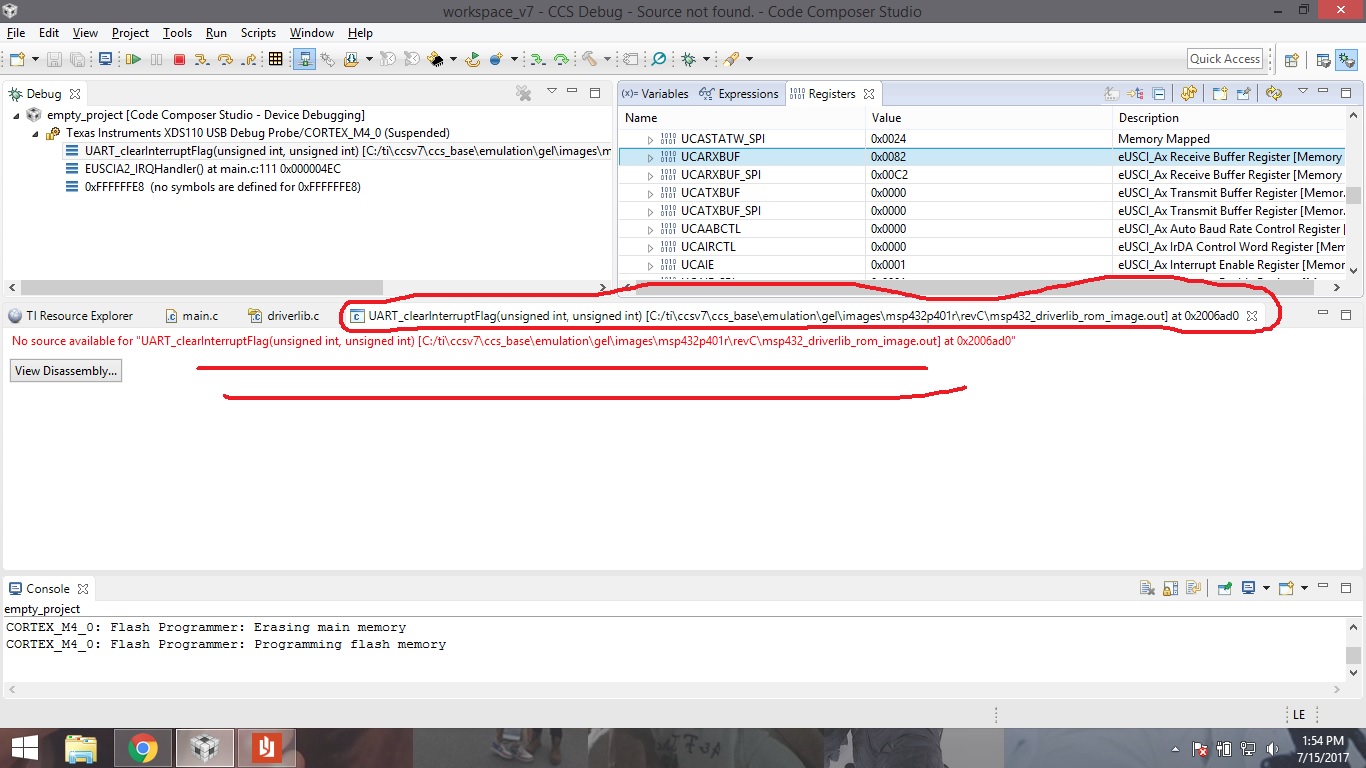
Task: Select the UART_clearInterruptFlag stack frame in Debug
Action: pos(337,151)
